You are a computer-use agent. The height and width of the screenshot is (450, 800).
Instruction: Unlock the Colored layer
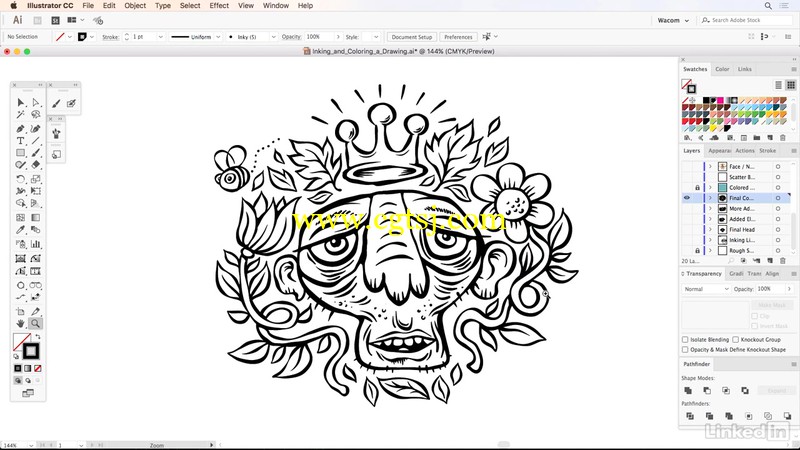point(697,188)
